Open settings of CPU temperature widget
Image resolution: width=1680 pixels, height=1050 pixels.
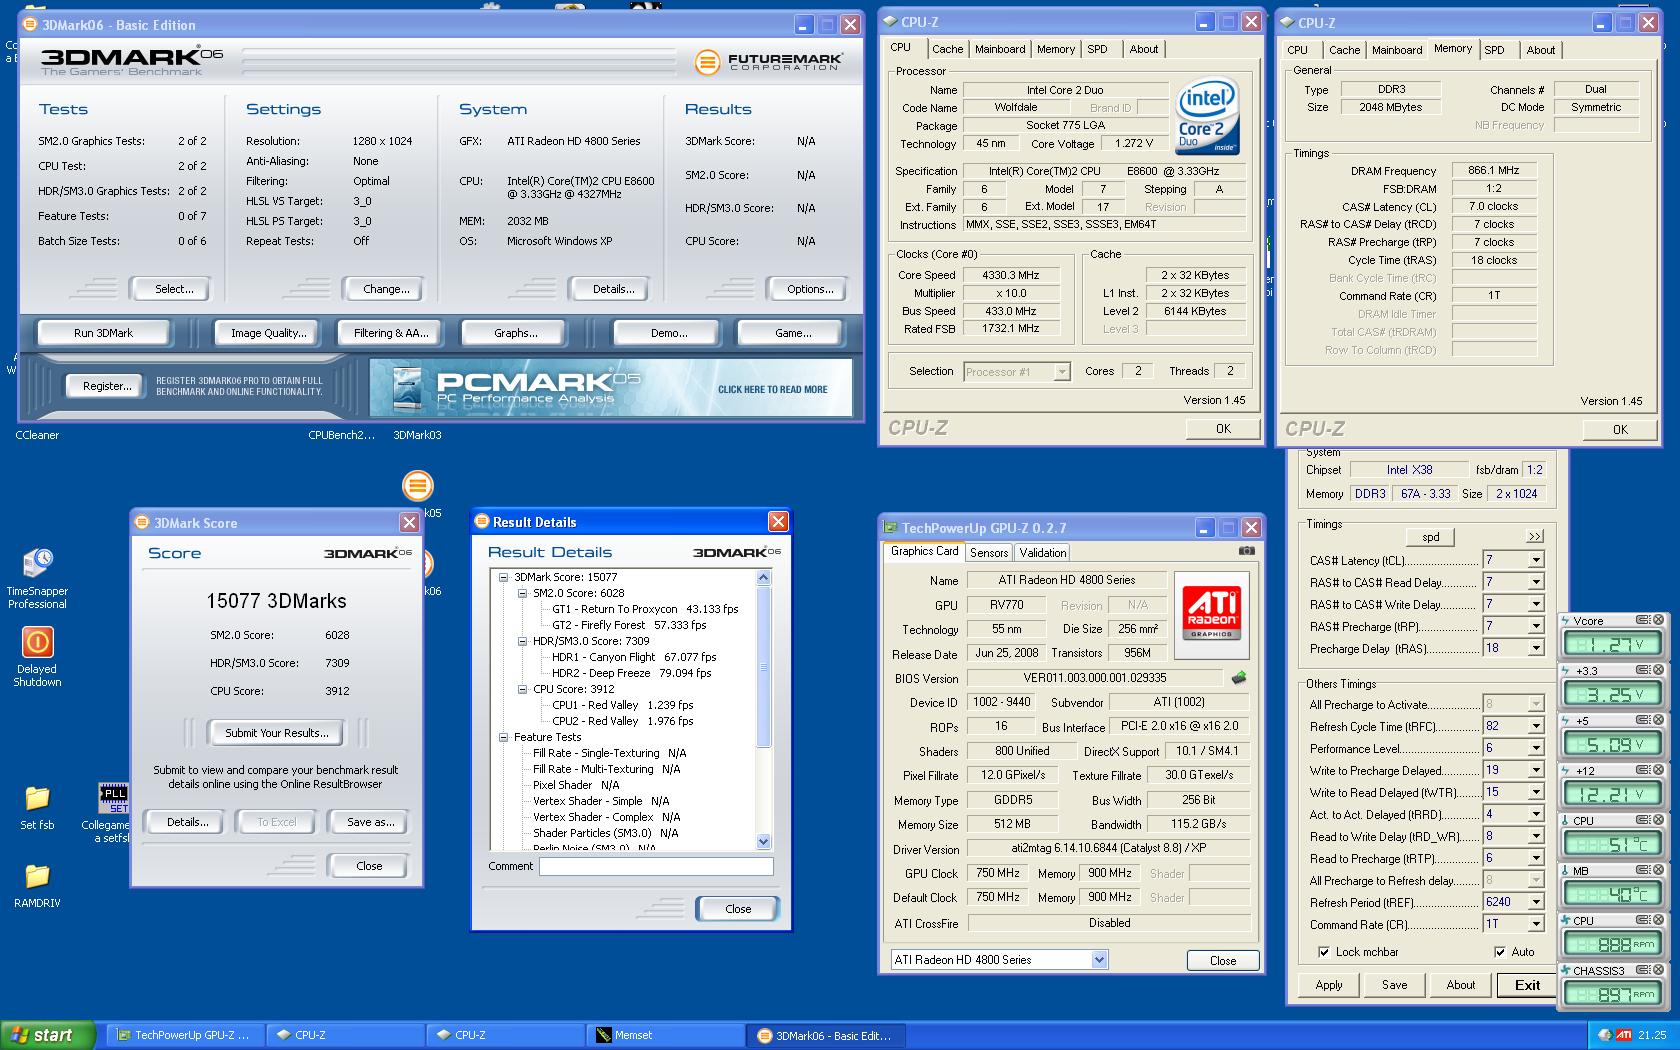point(1643,820)
